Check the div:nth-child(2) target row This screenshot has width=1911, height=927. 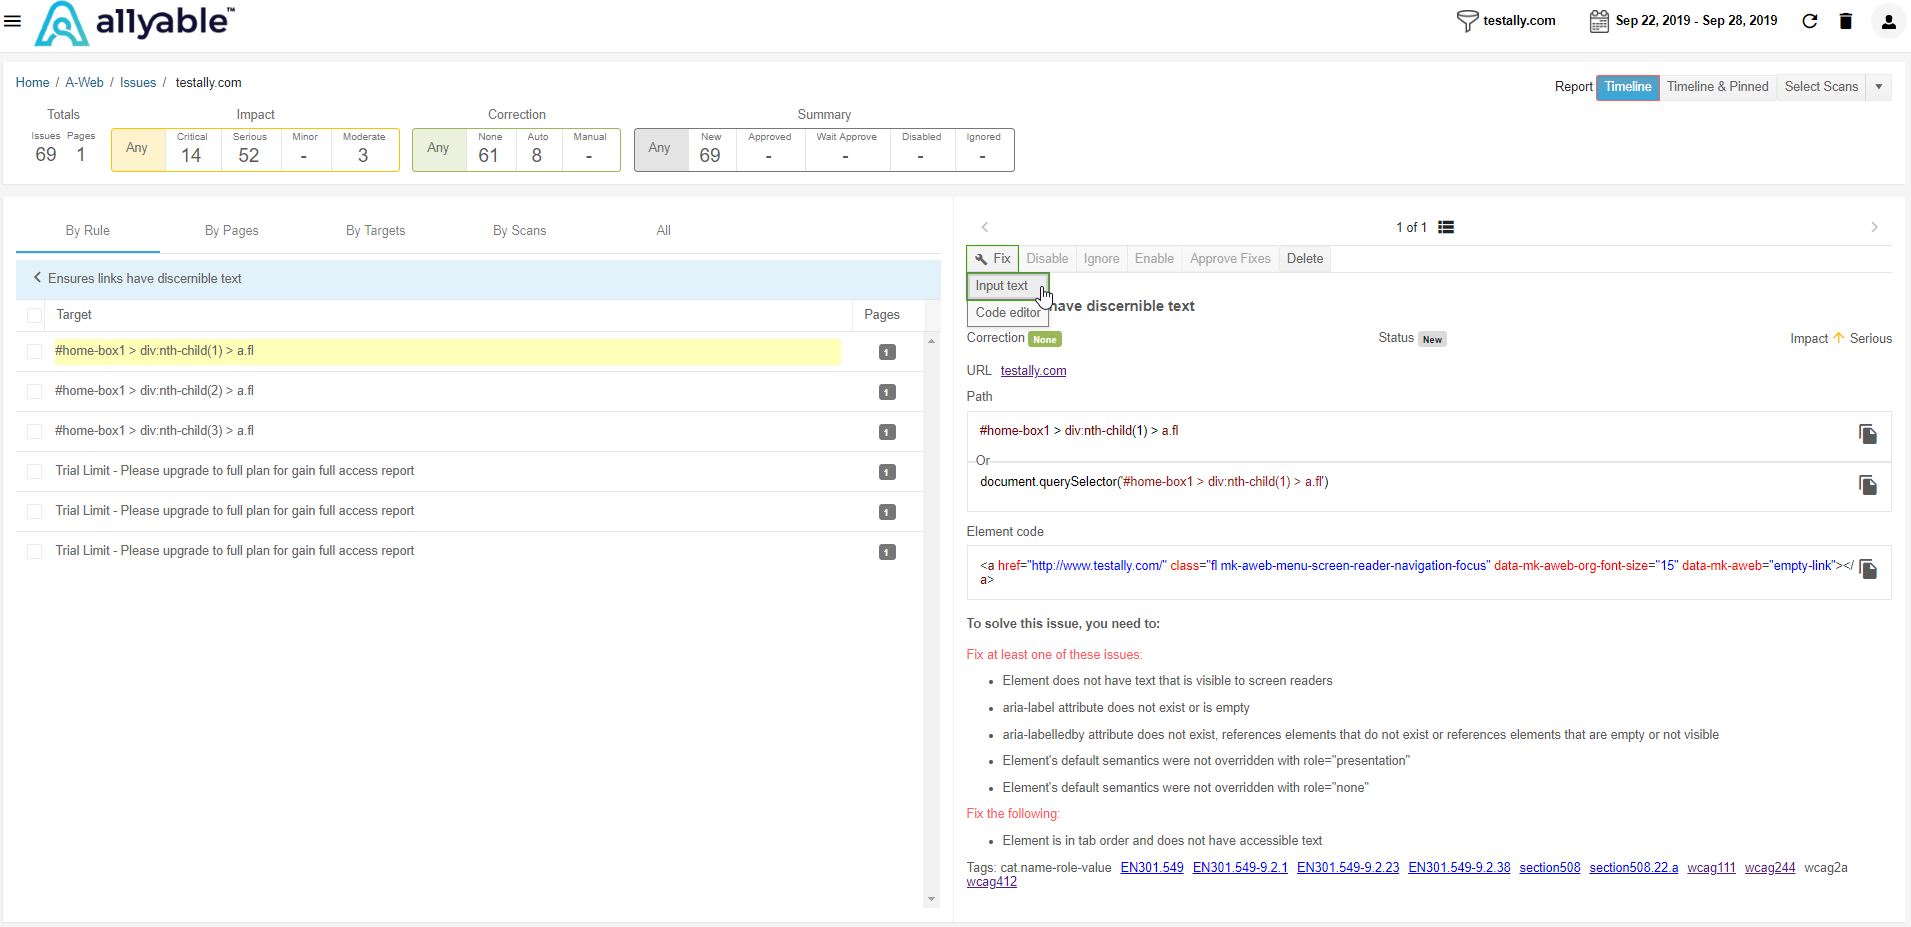click(35, 391)
